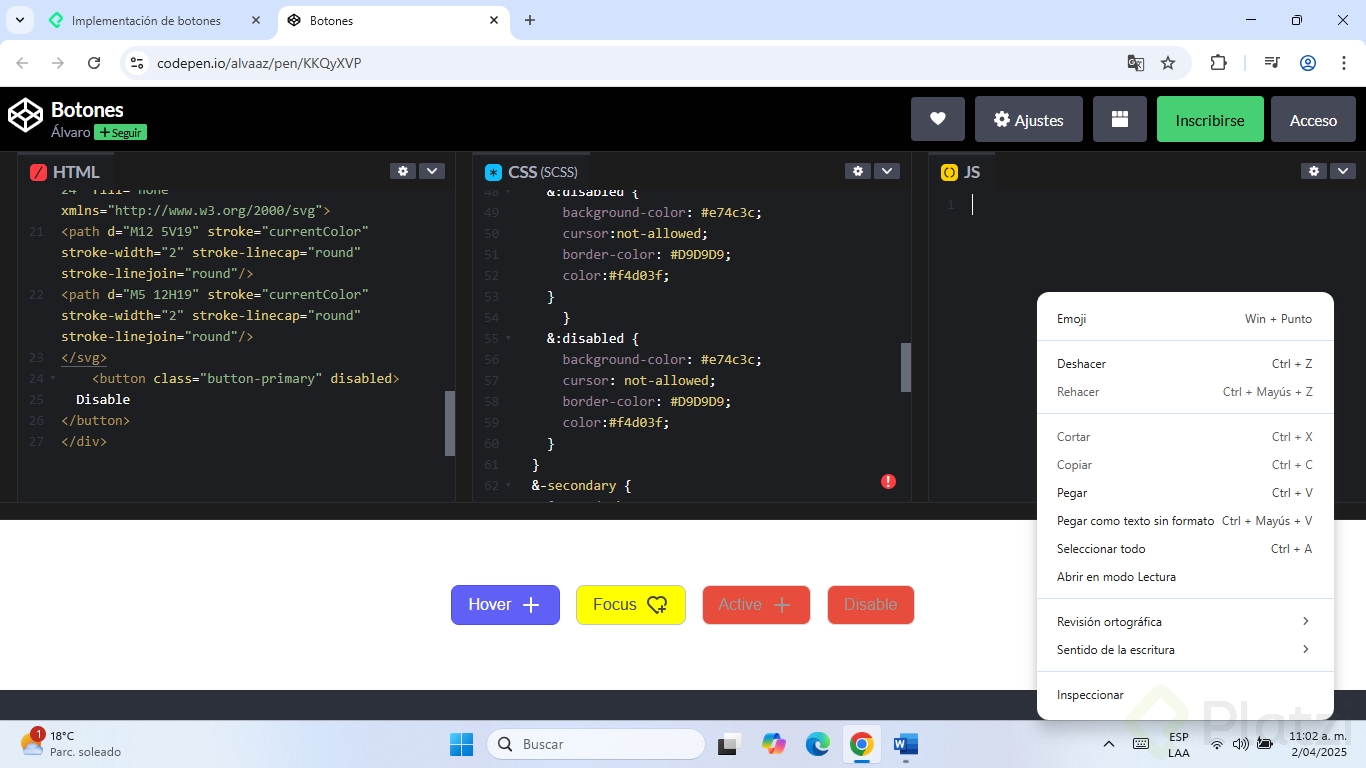Open Task View on the taskbar
1366x768 pixels.
click(728, 744)
